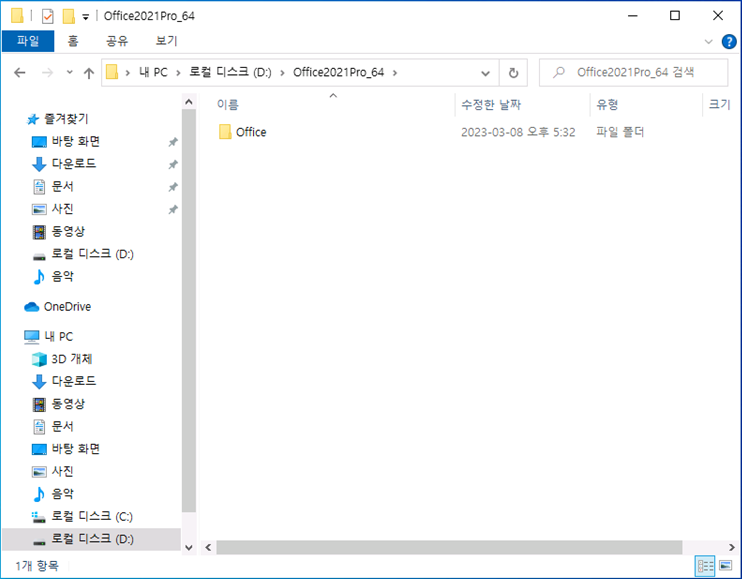Click the OneDrive cloud icon
742x579 pixels.
tap(32, 307)
